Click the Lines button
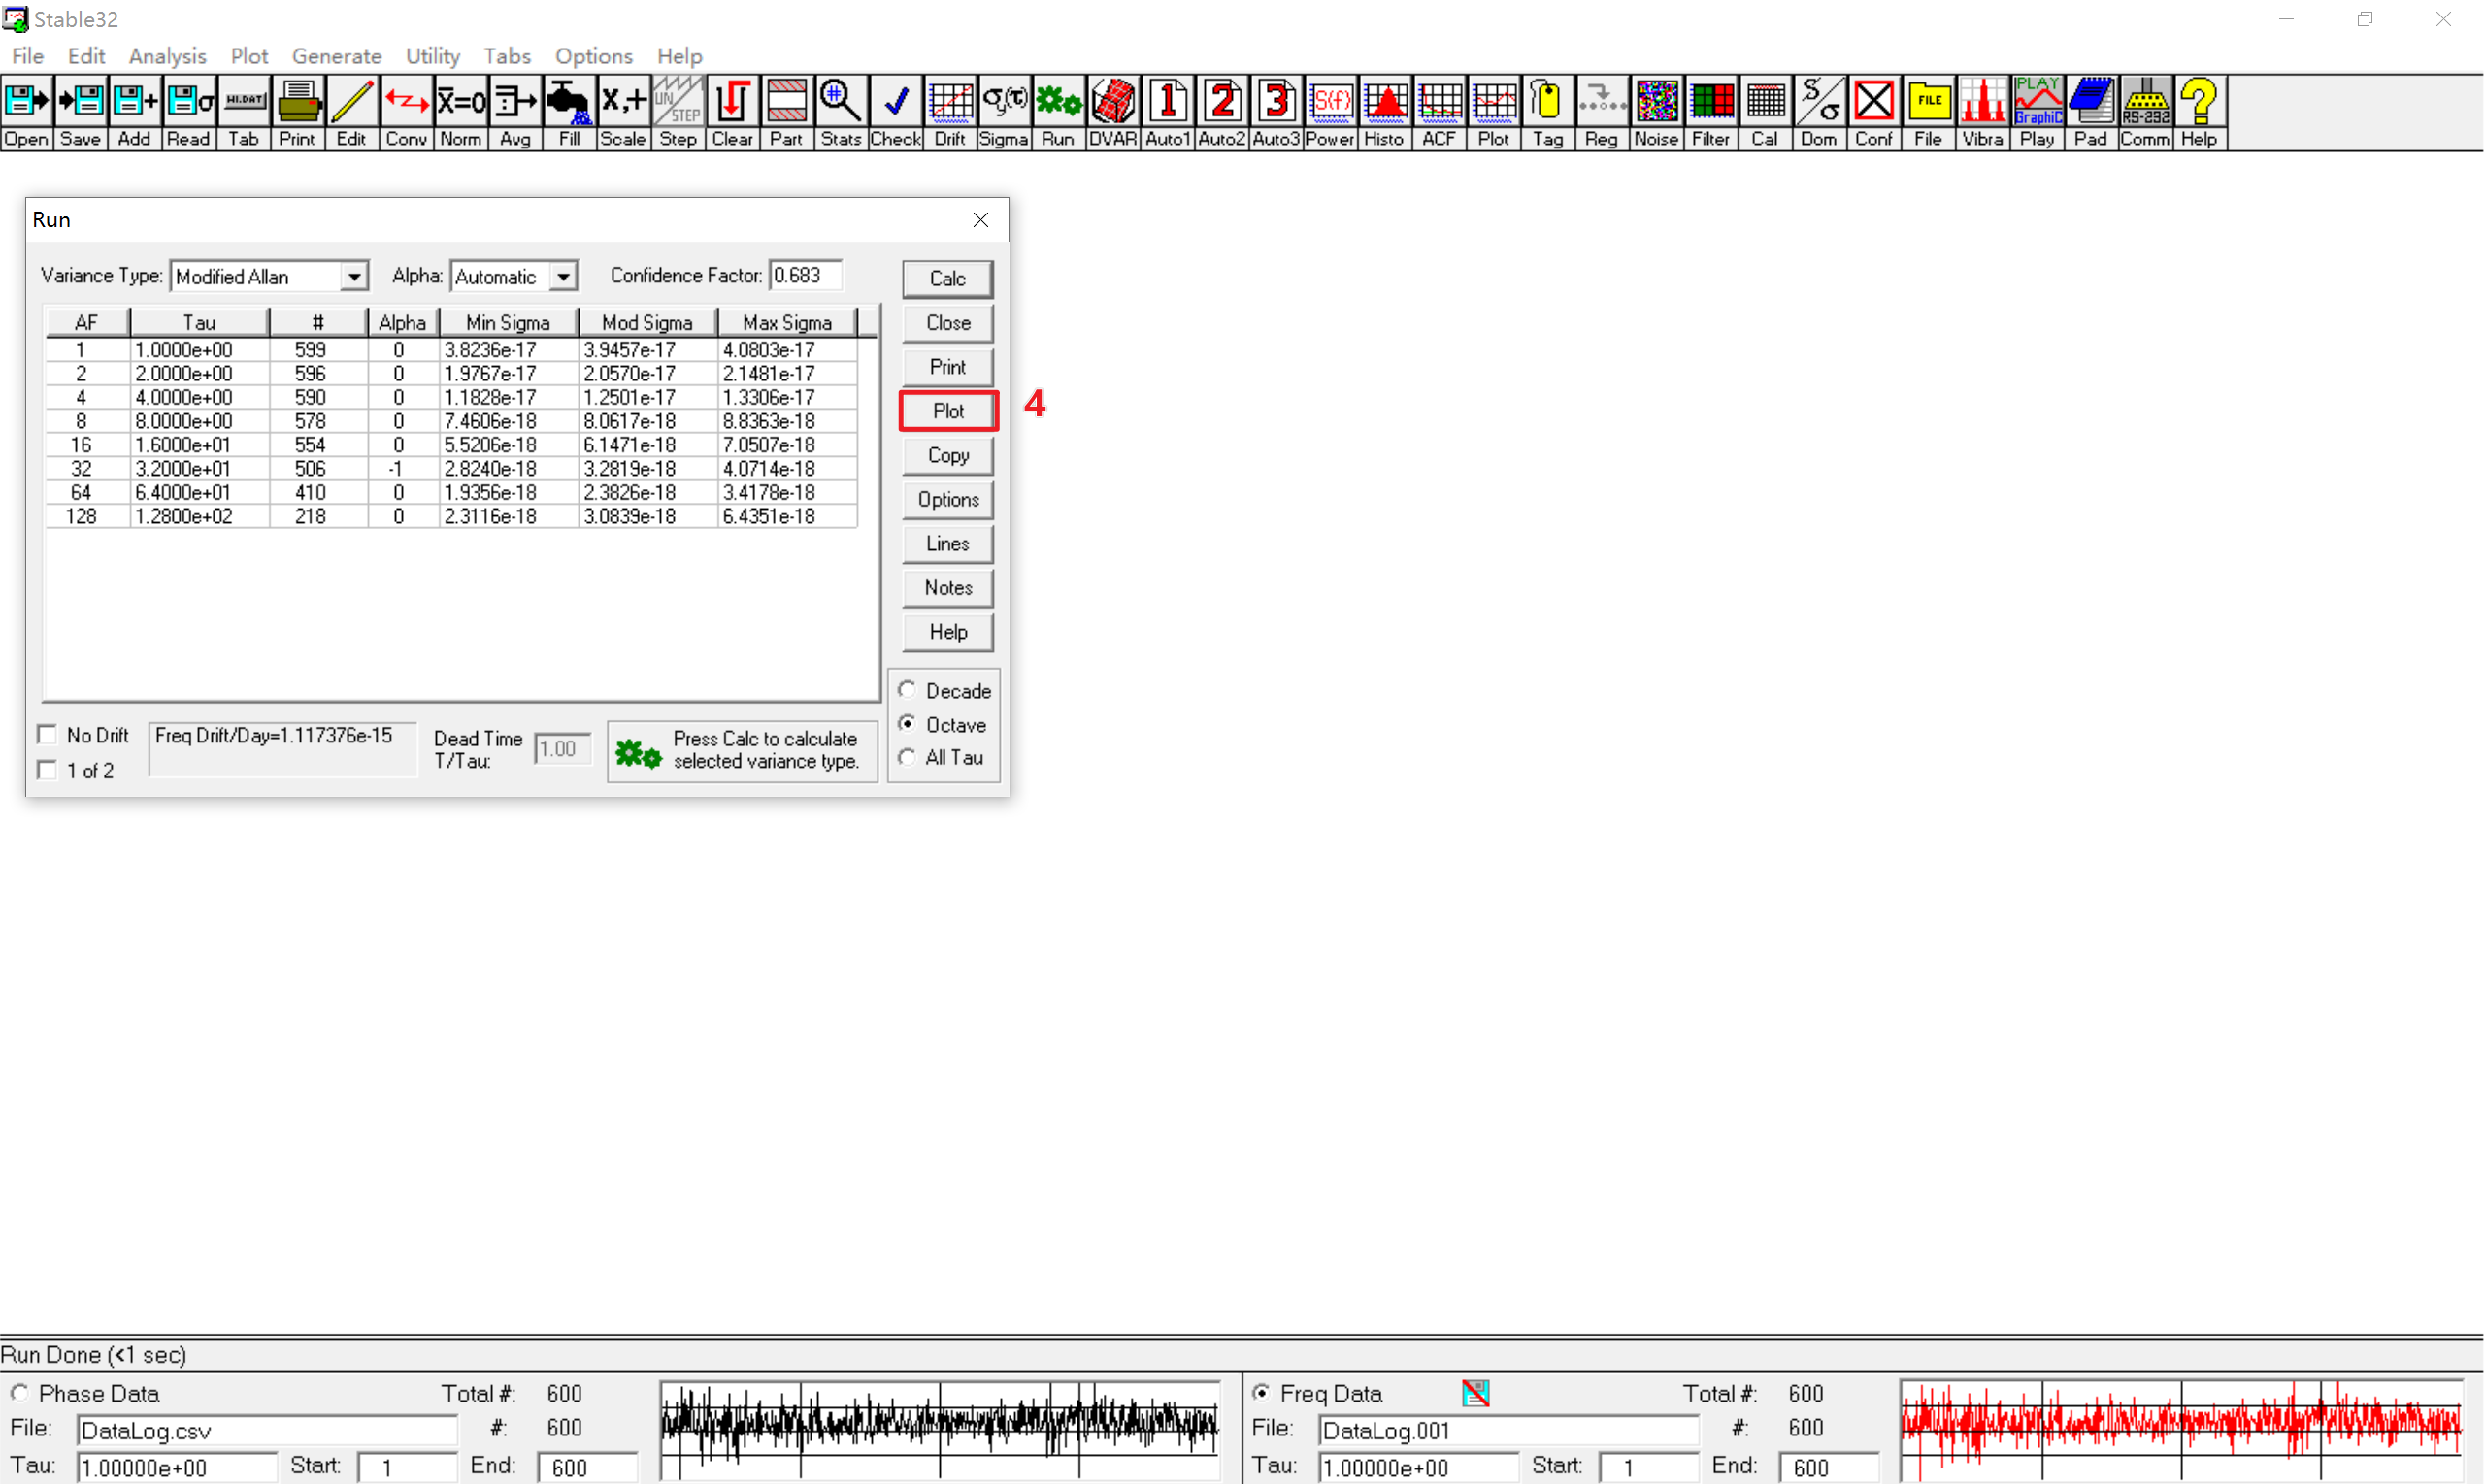The image size is (2485, 1484). [x=947, y=544]
